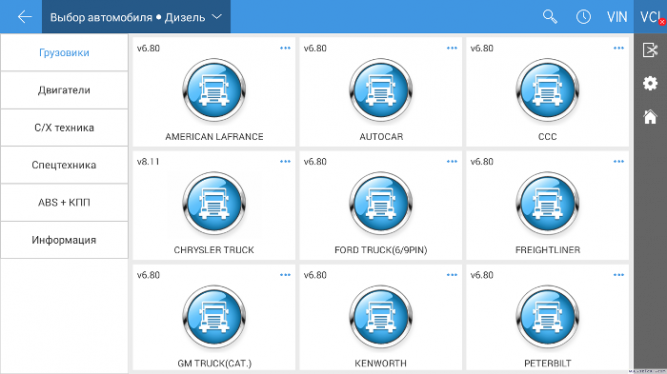Select the KENWORTH truck icon
The height and width of the screenshot is (374, 667).
point(381,317)
